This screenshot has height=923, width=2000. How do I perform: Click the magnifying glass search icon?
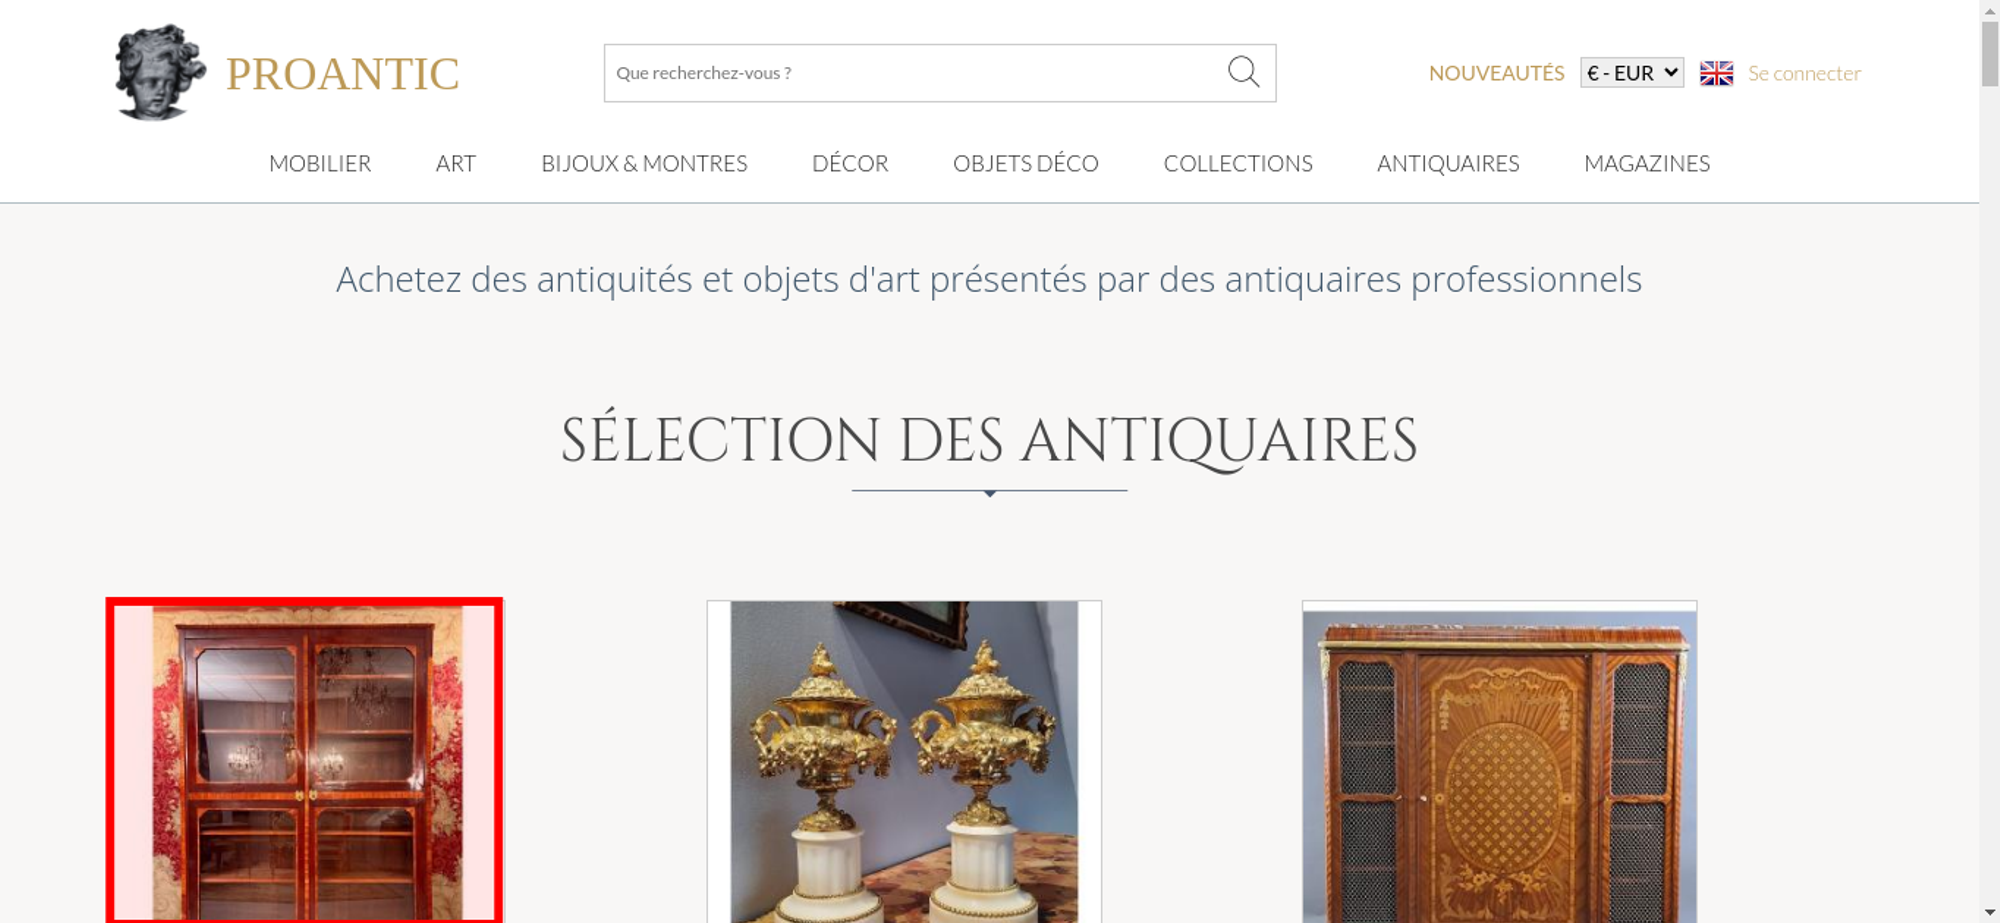coord(1243,72)
